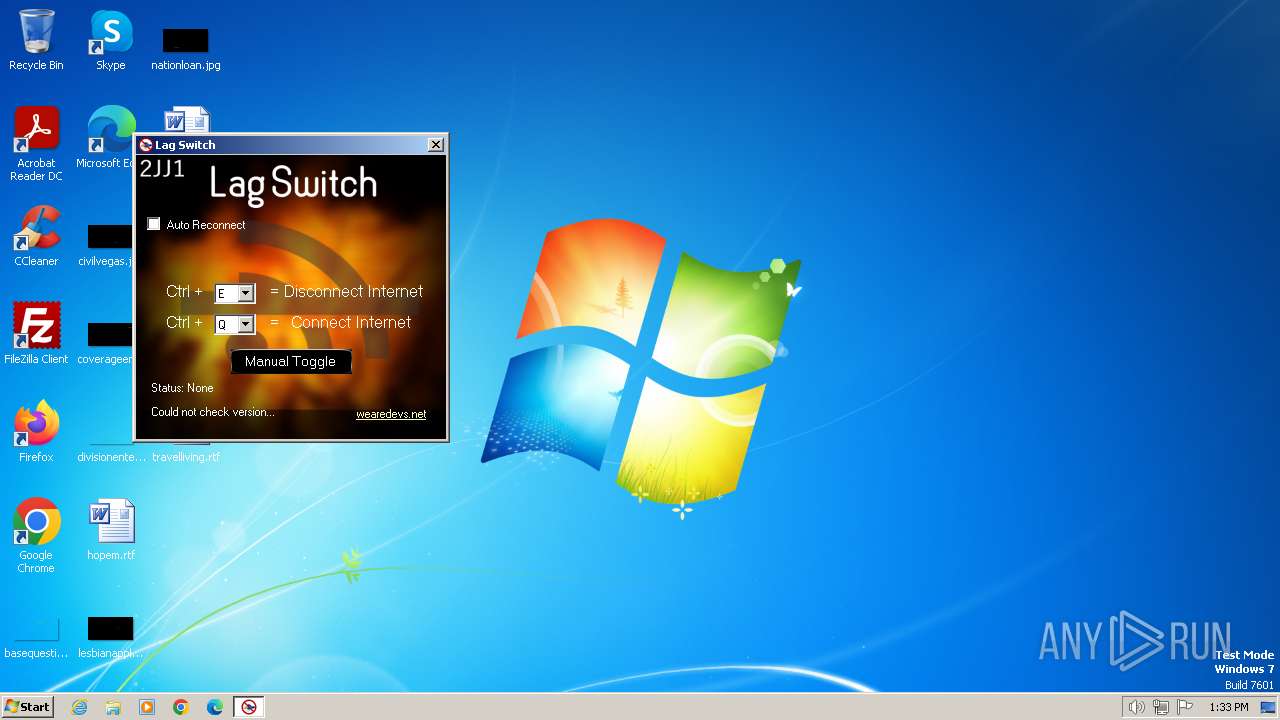Screen dimensions: 1280x720
Task: Open the hopem.rtf document
Action: pyautogui.click(x=111, y=529)
